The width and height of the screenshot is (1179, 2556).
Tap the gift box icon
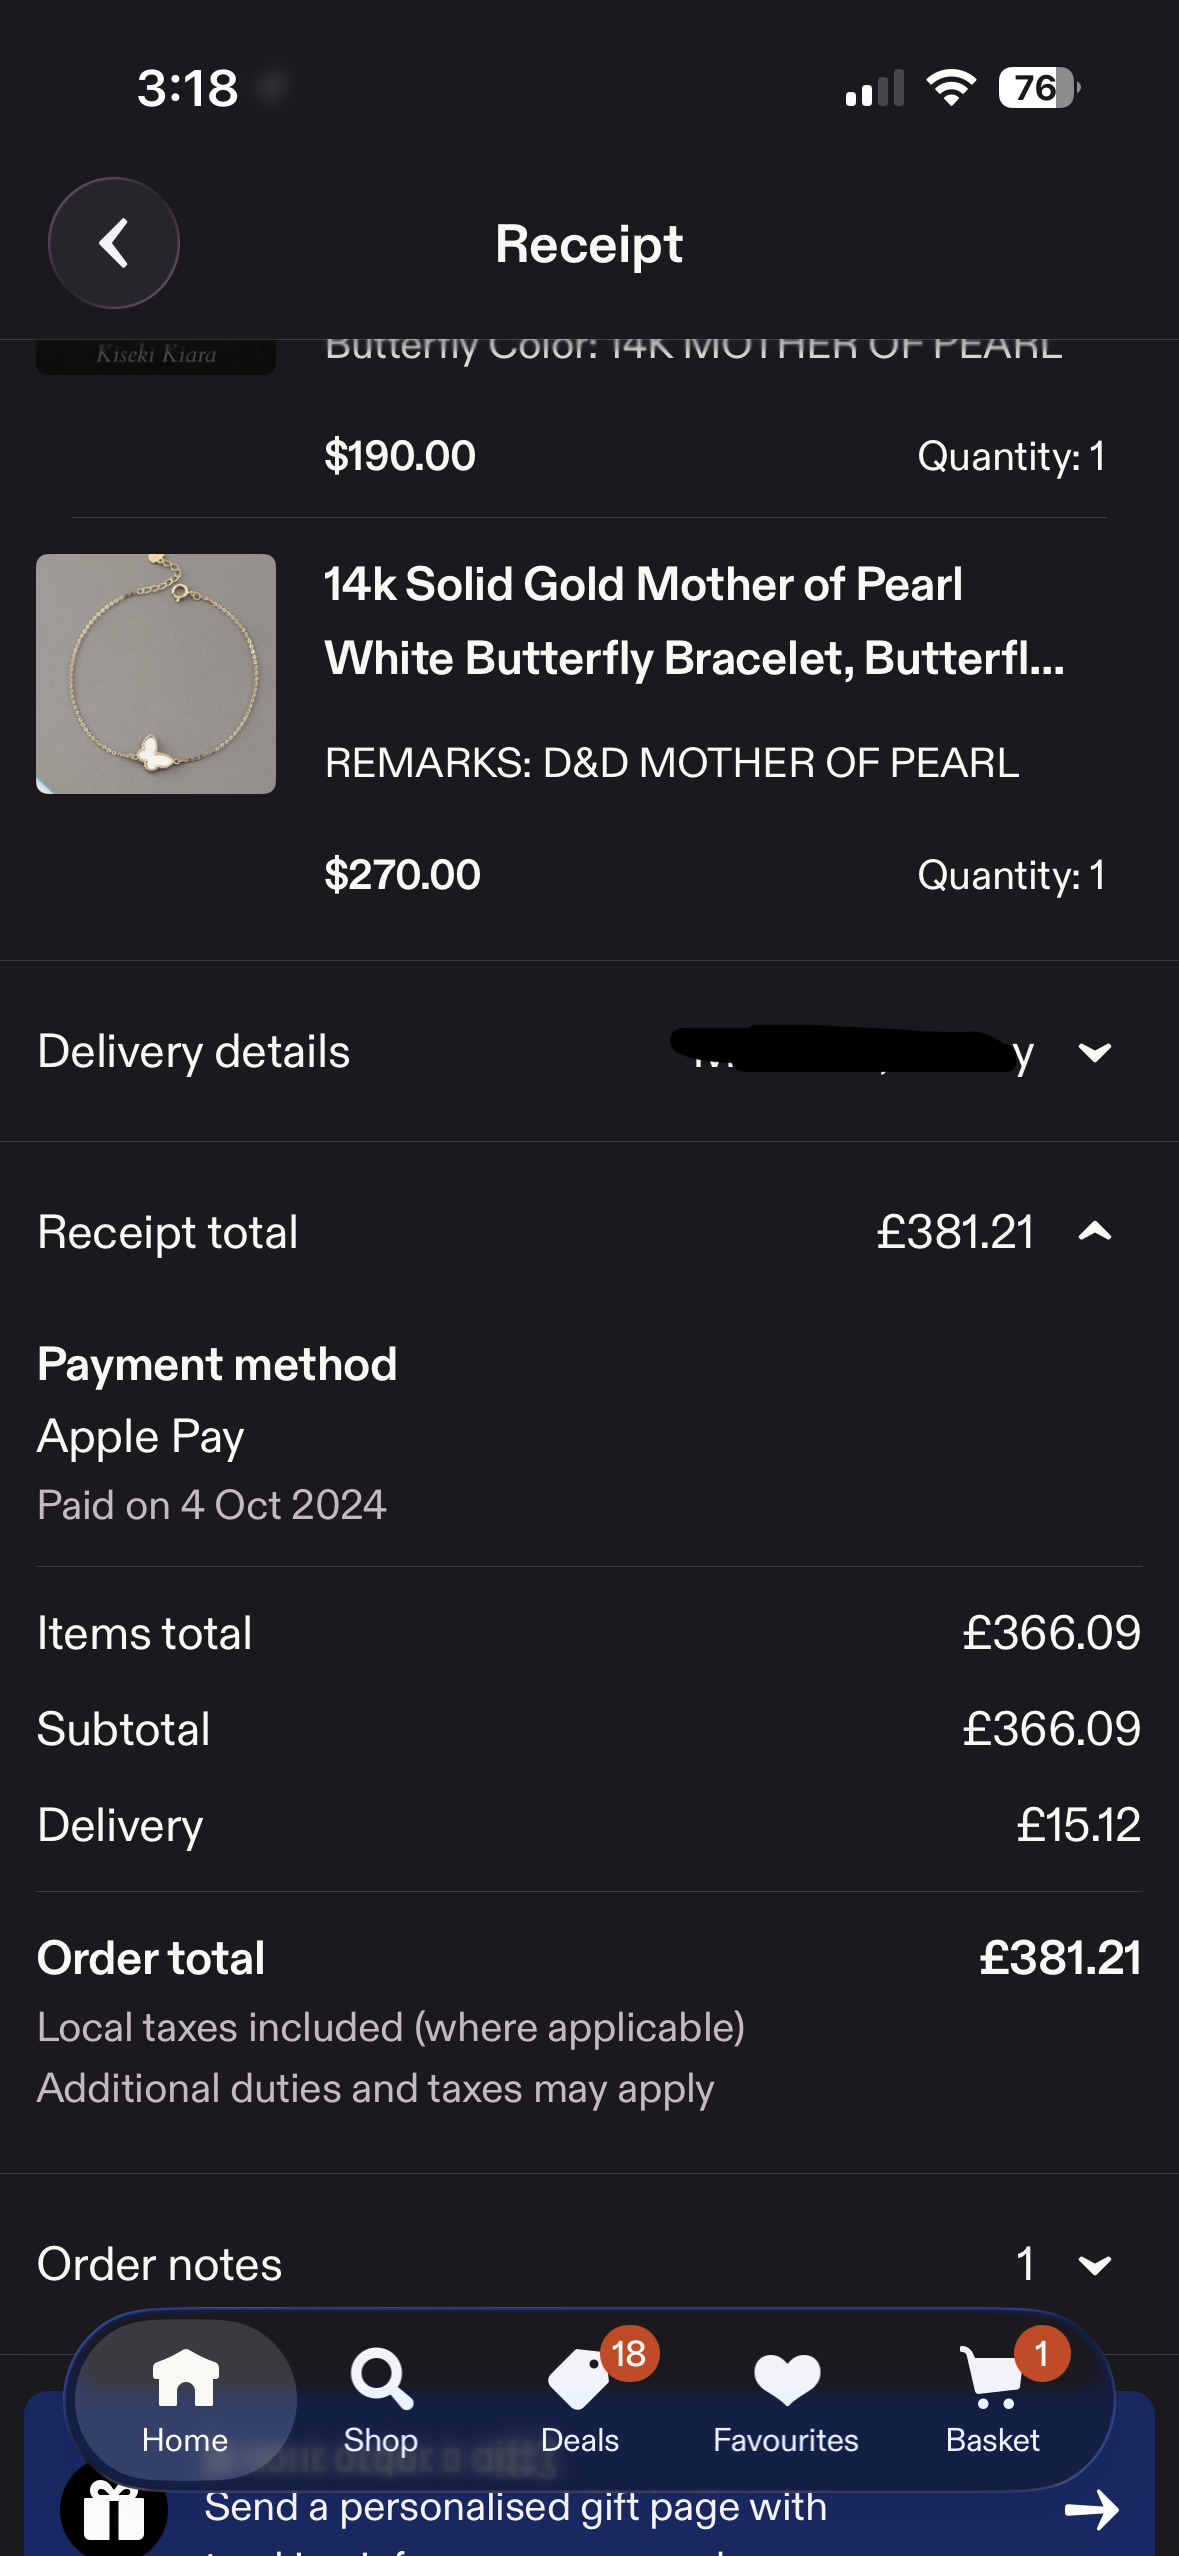pyautogui.click(x=112, y=2511)
